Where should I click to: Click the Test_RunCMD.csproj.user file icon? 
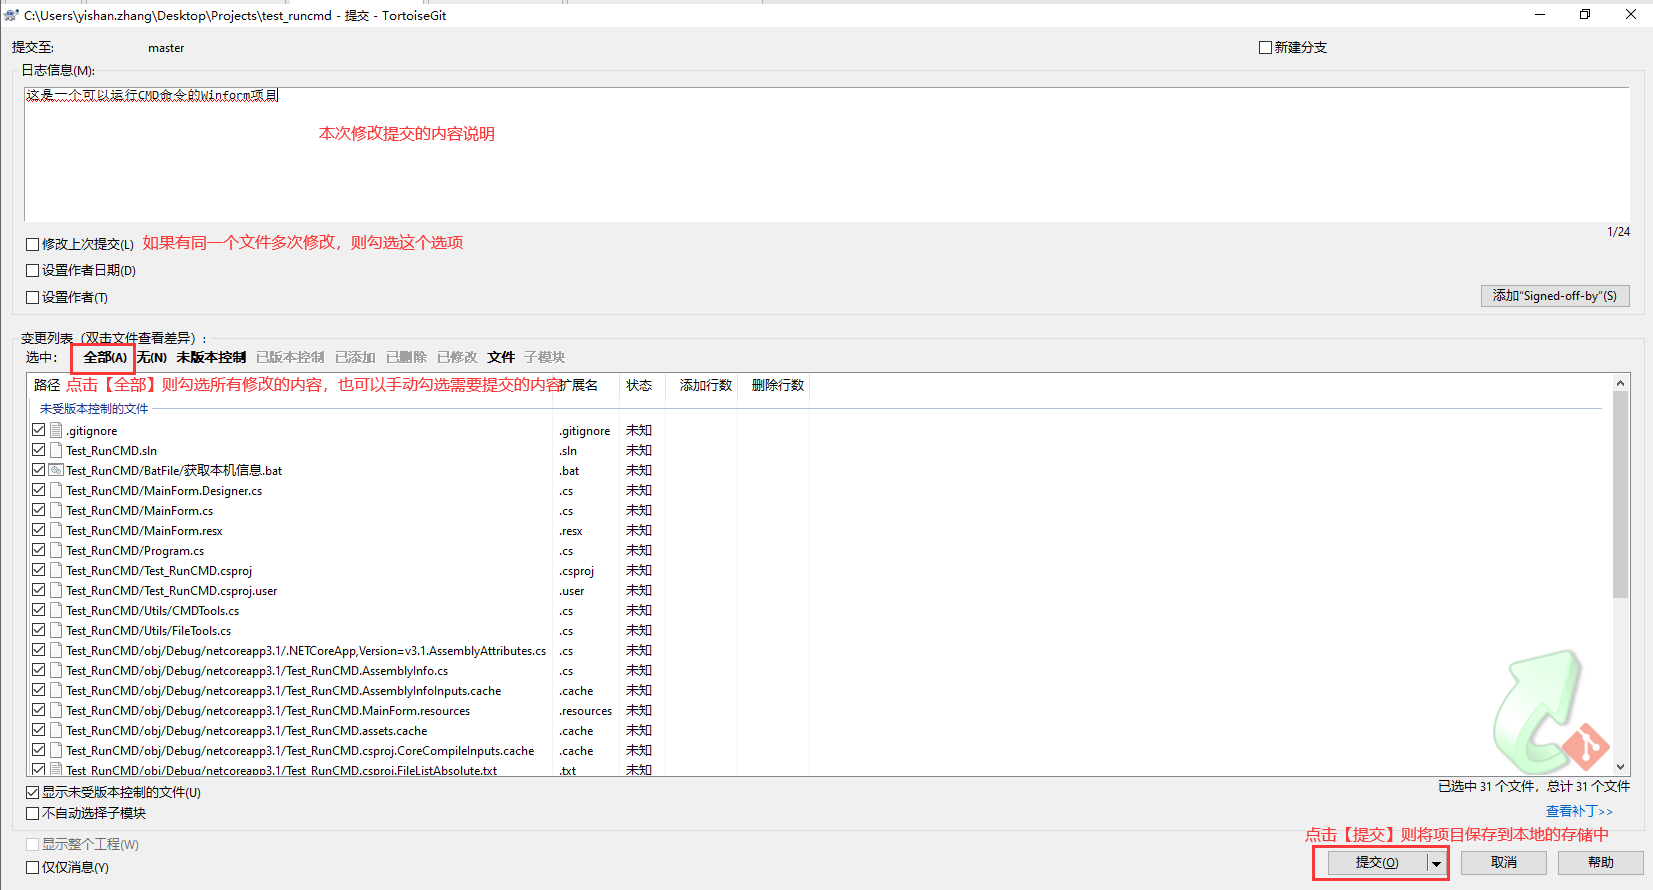(56, 590)
